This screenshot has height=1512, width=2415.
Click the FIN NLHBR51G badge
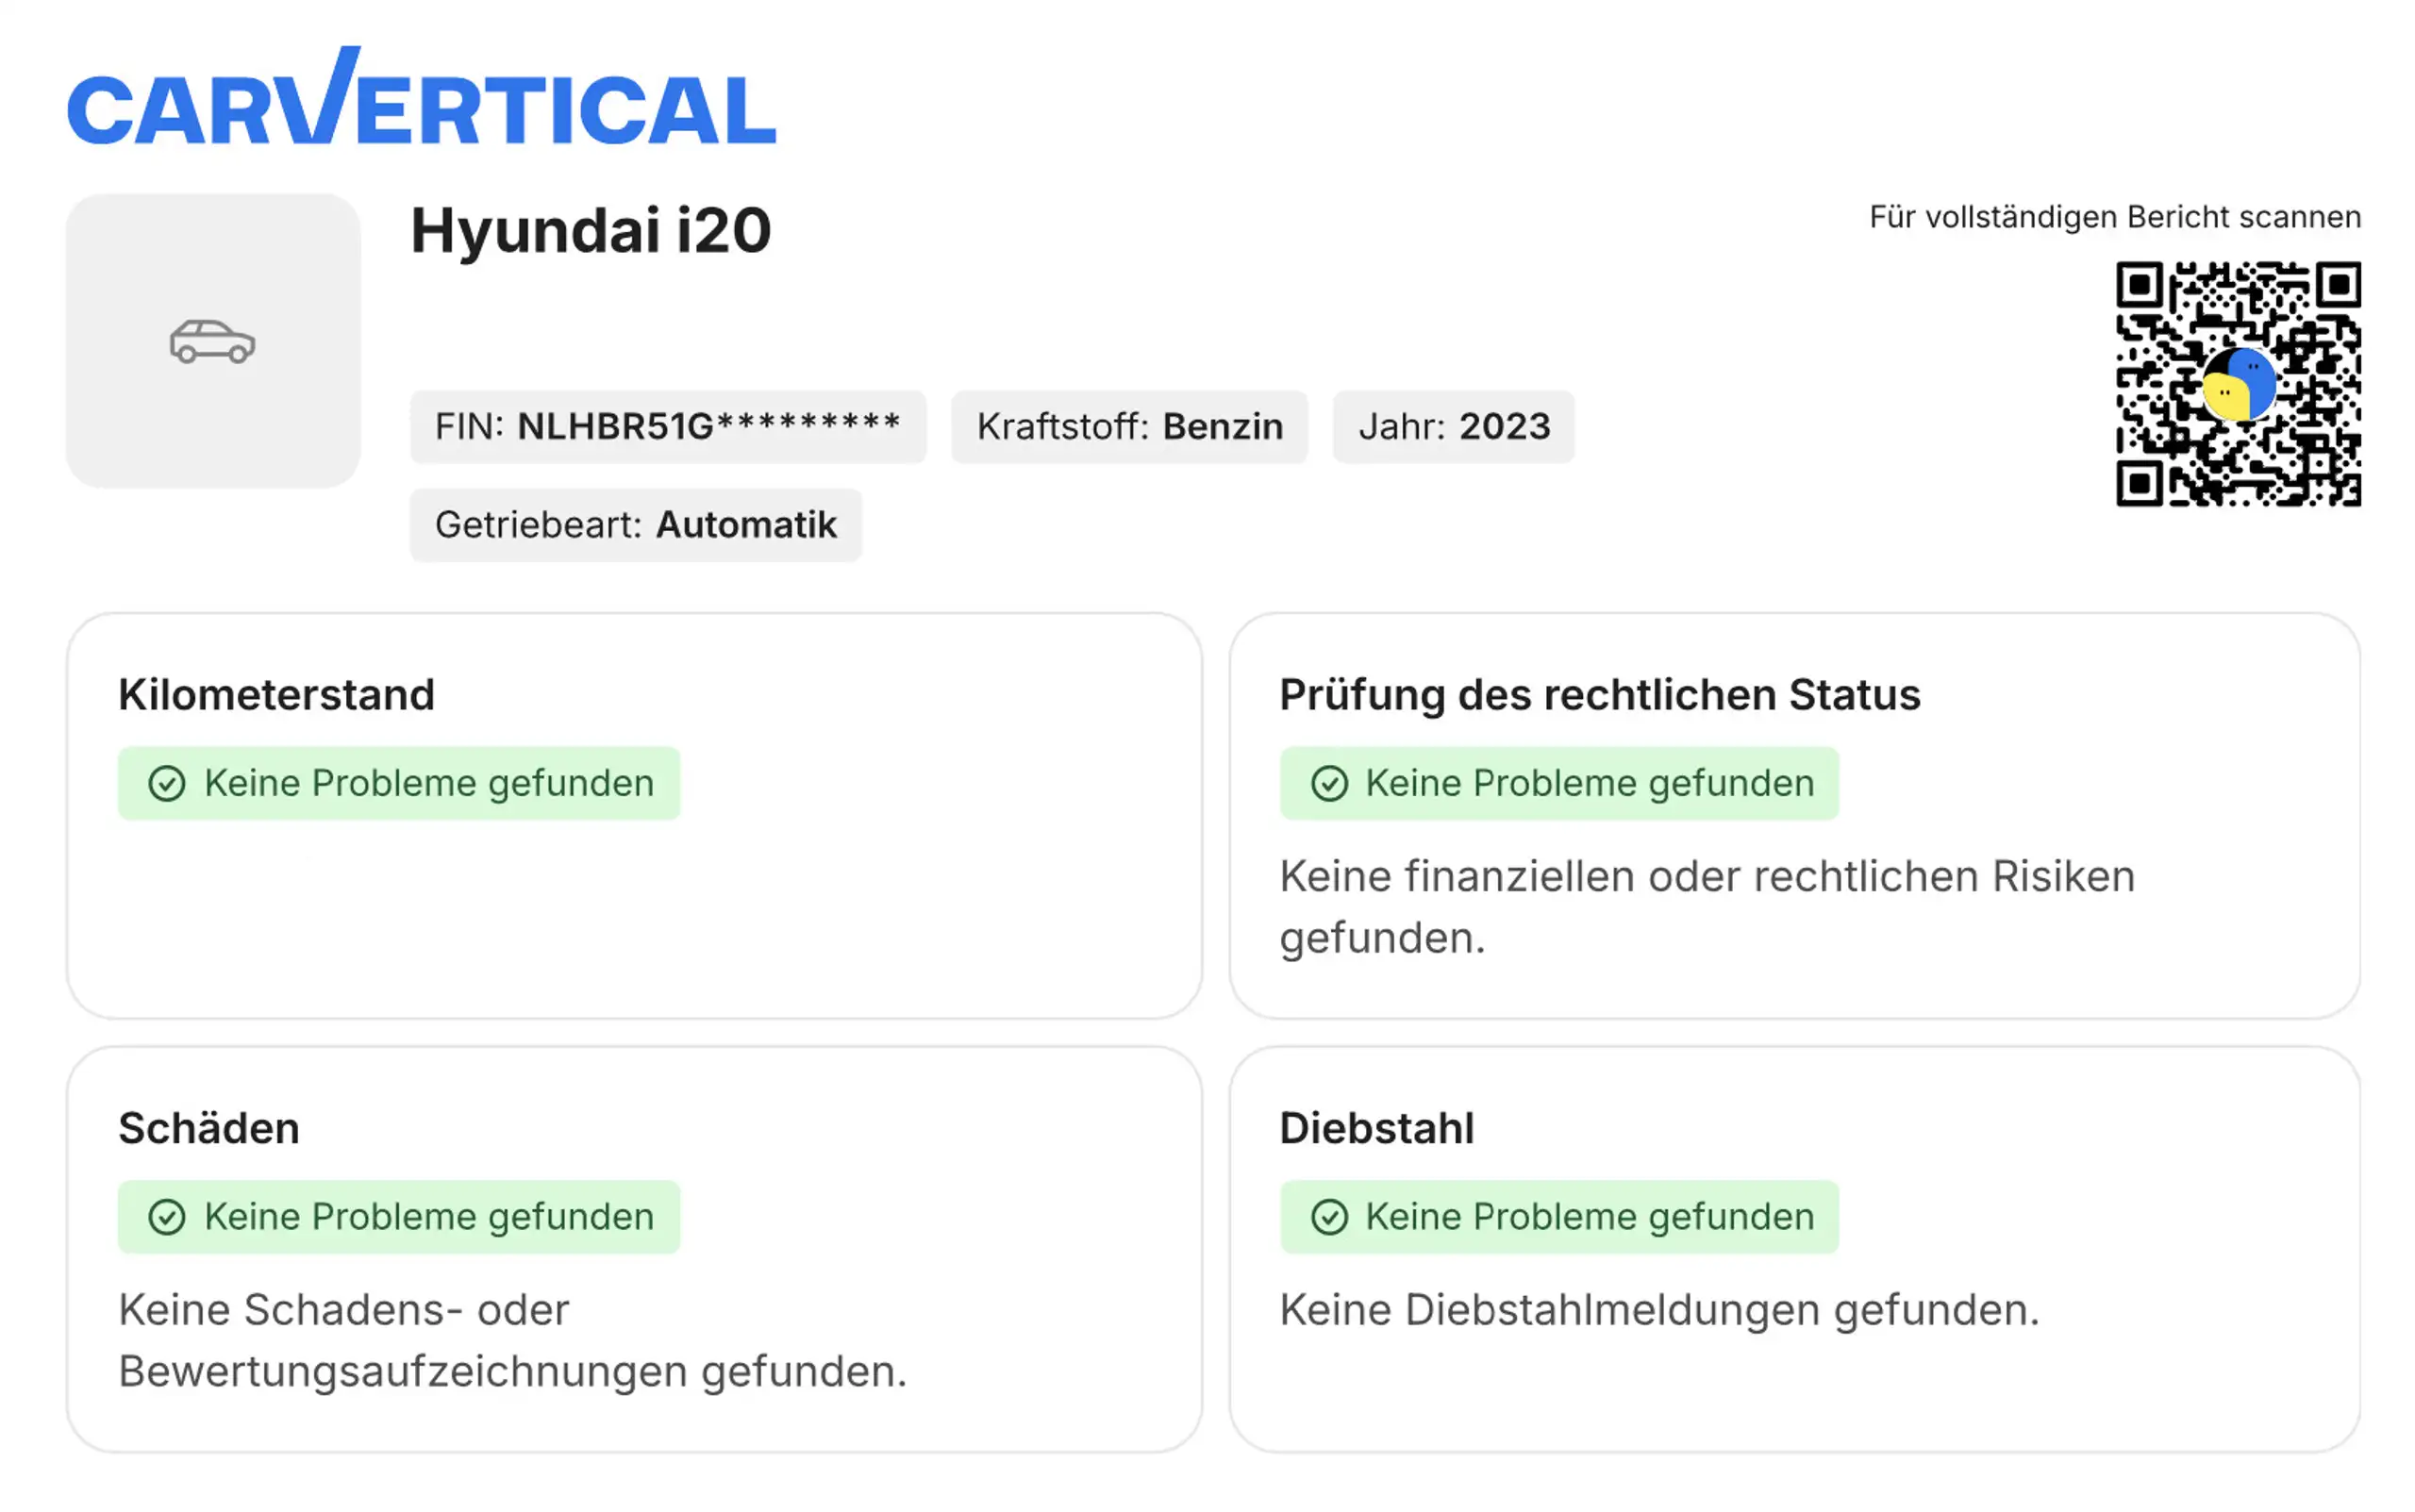668,427
